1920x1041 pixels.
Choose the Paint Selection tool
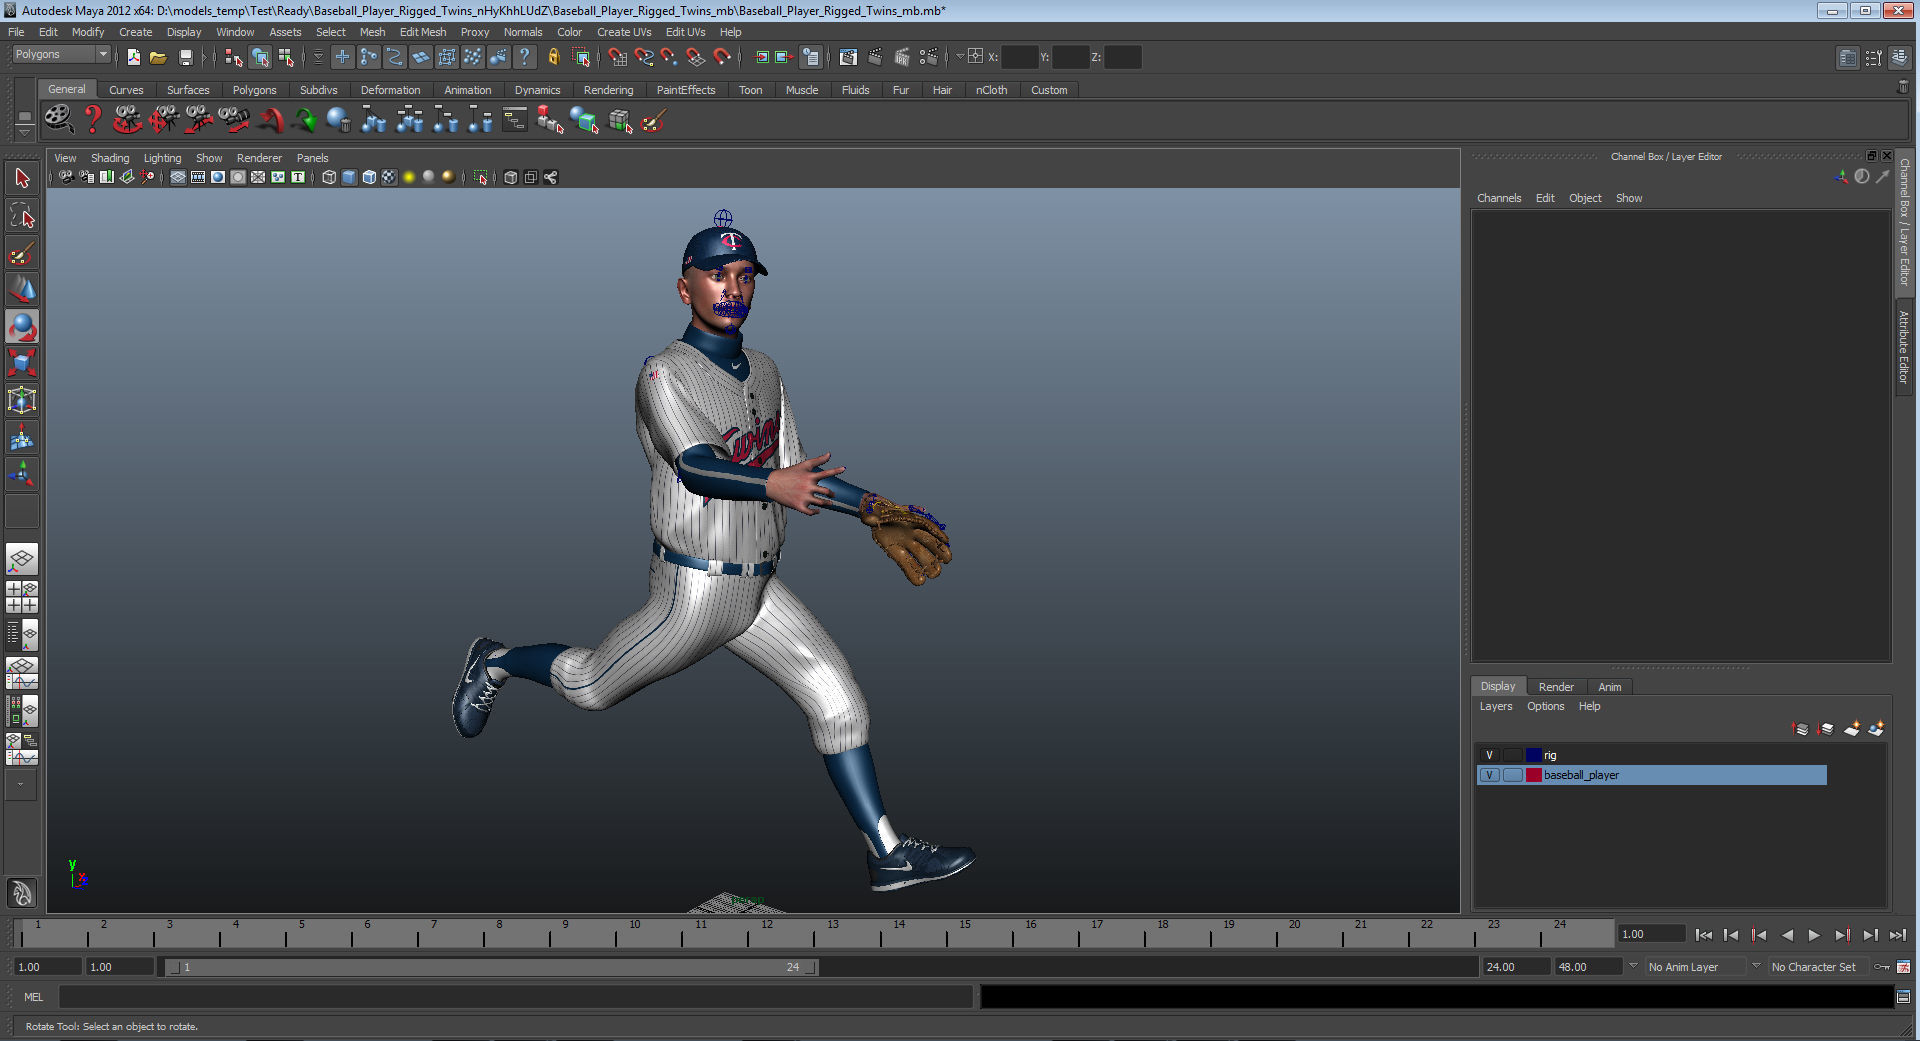(22, 253)
